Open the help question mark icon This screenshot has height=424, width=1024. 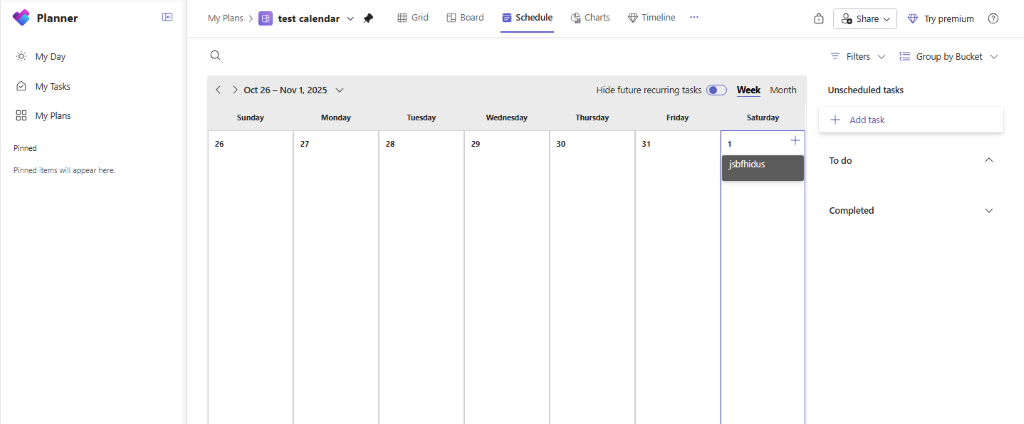pyautogui.click(x=993, y=18)
